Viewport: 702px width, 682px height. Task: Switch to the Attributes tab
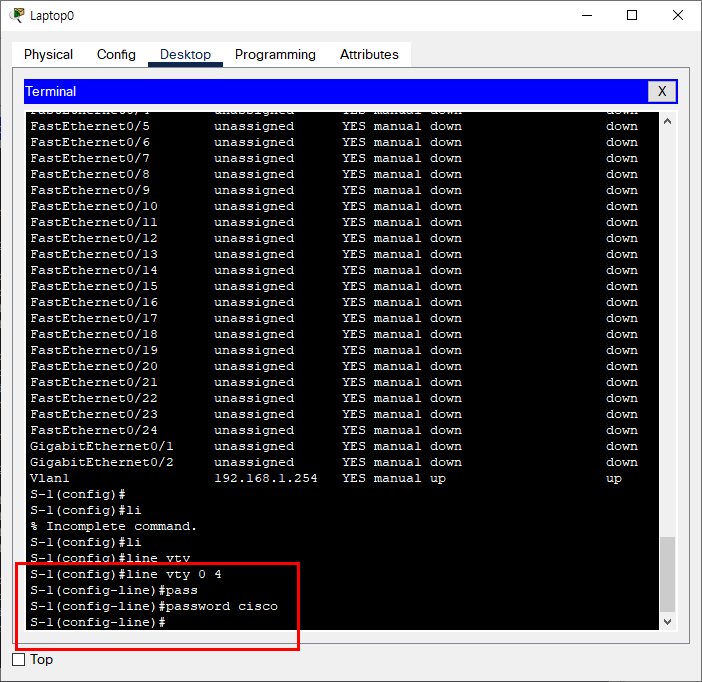pos(369,54)
